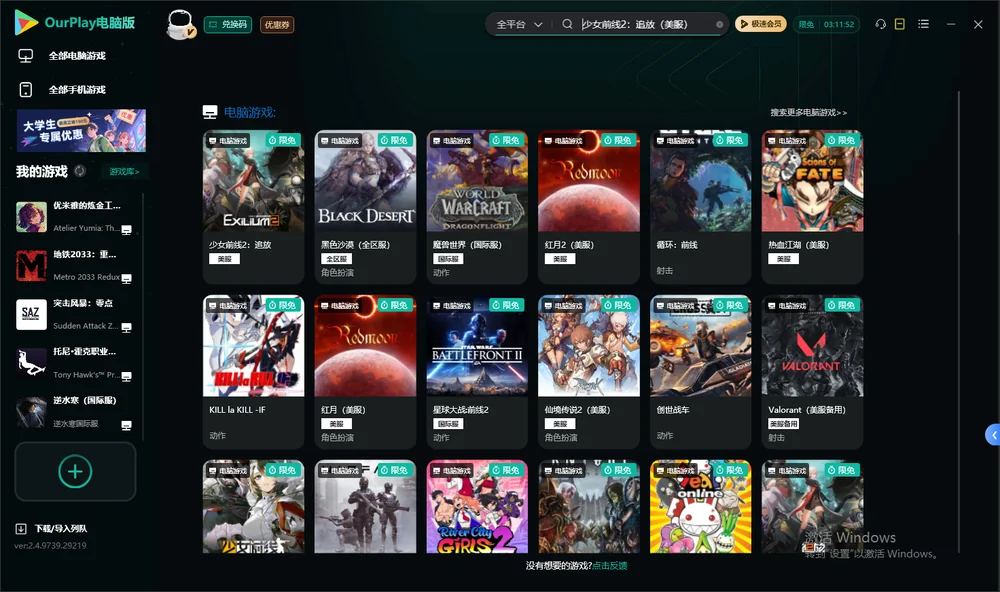Open 搜索更多电脑游戏 link
The image size is (1000, 592).
[x=808, y=112]
